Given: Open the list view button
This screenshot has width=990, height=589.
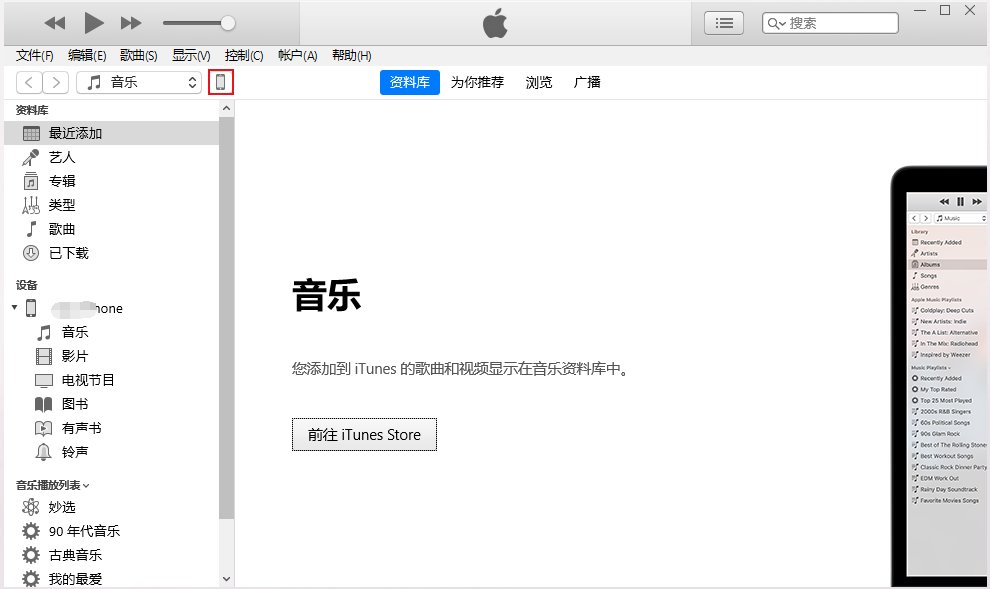Looking at the screenshot, I should [x=724, y=23].
